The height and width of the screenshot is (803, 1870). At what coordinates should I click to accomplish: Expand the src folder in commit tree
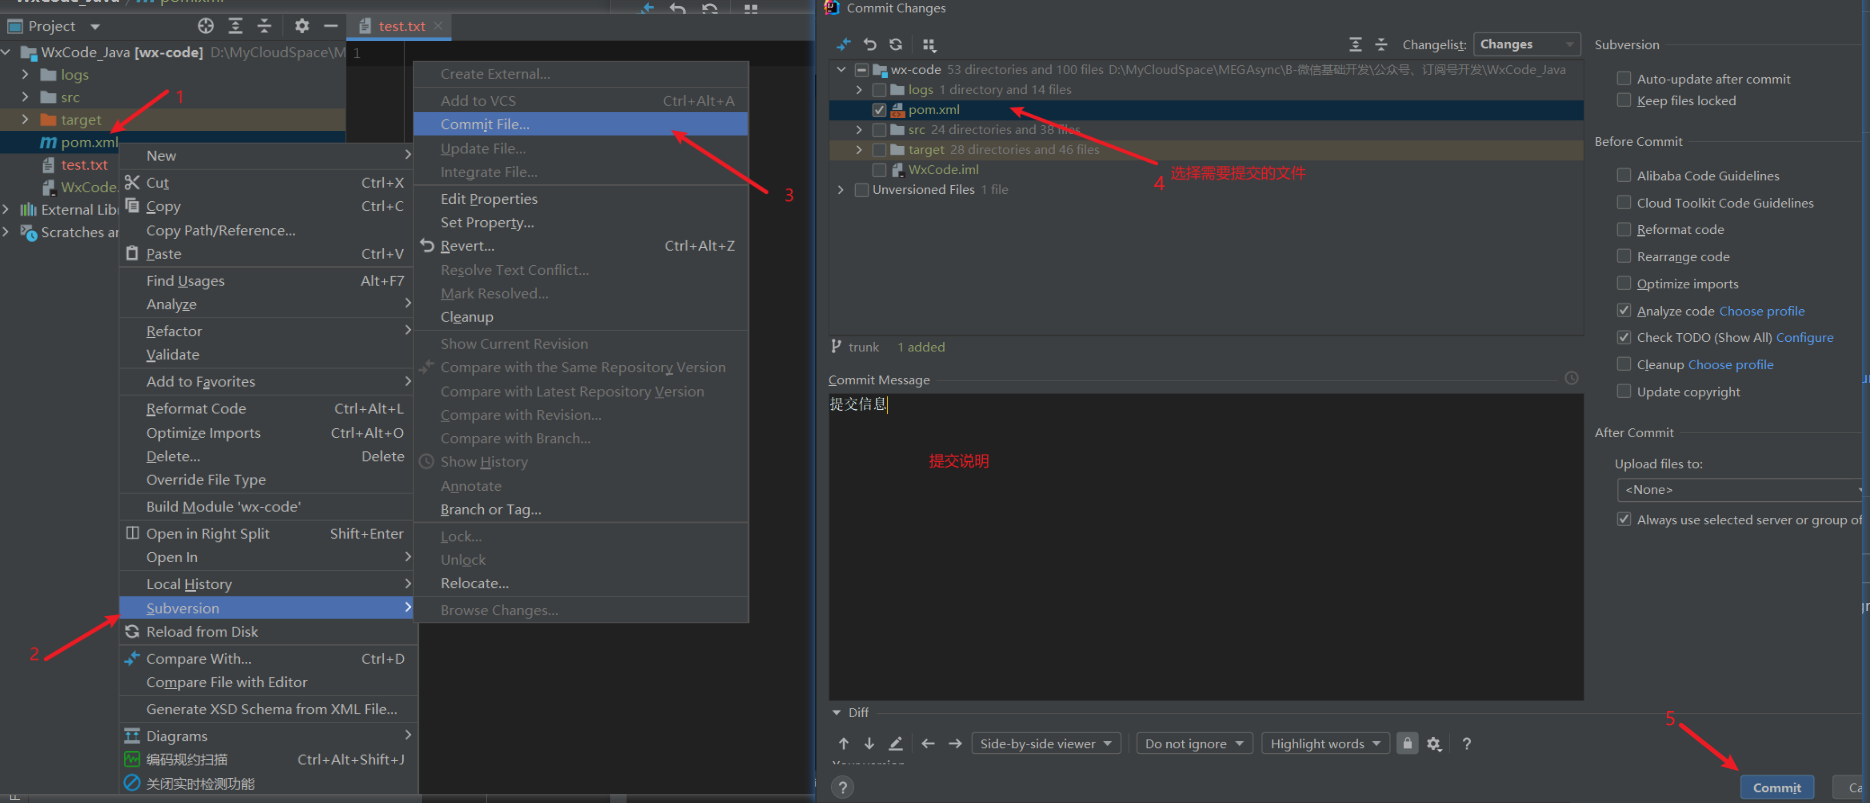(859, 130)
